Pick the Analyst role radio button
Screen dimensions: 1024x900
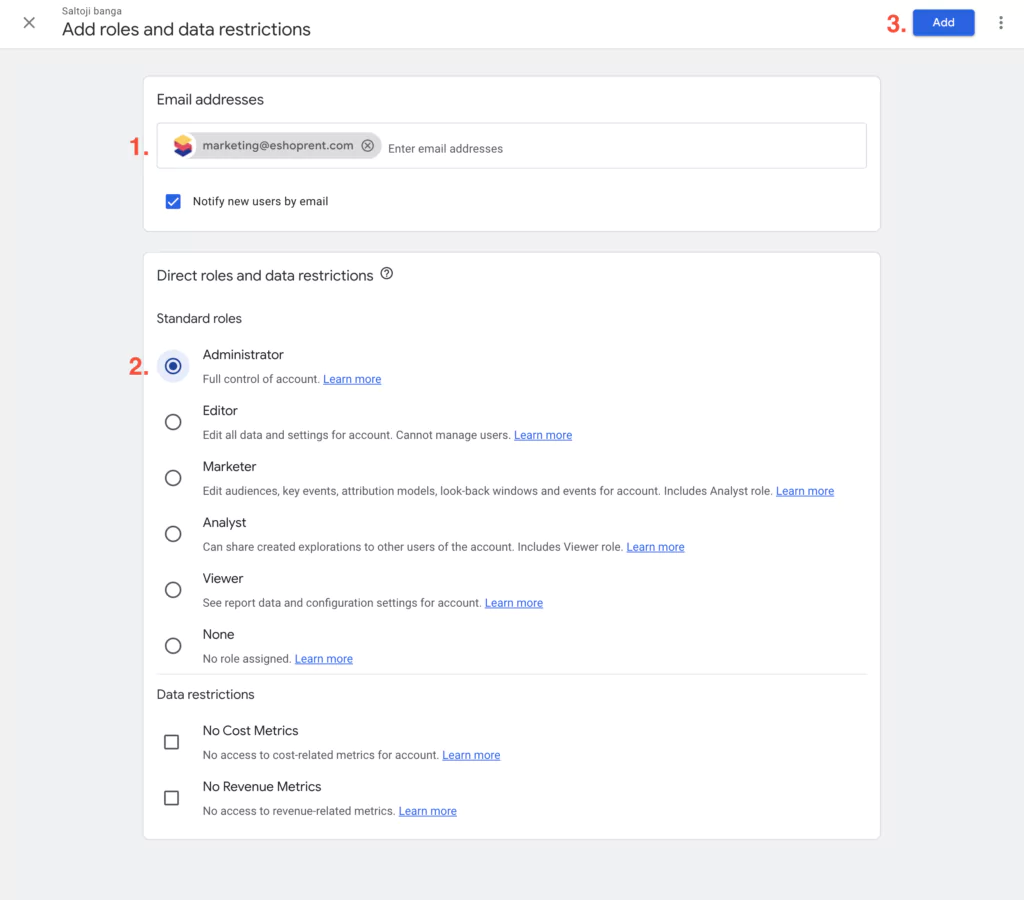[x=173, y=534]
